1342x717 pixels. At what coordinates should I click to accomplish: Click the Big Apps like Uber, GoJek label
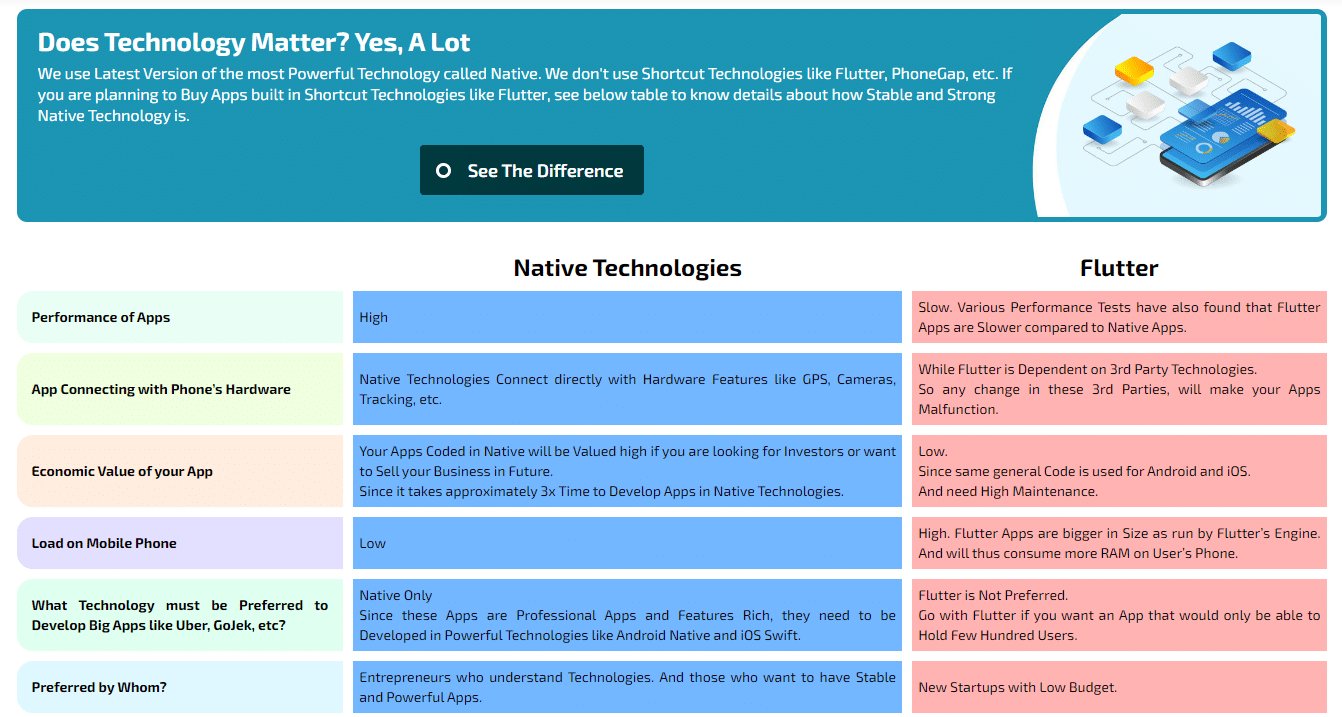pyautogui.click(x=180, y=615)
